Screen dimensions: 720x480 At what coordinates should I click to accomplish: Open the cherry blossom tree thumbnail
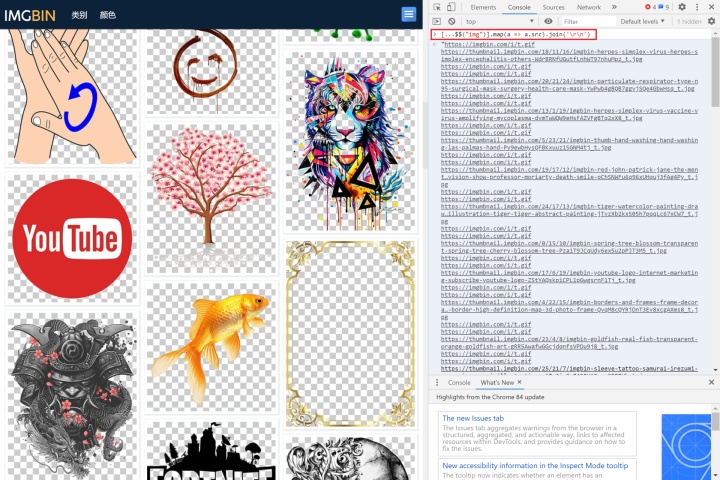211,198
